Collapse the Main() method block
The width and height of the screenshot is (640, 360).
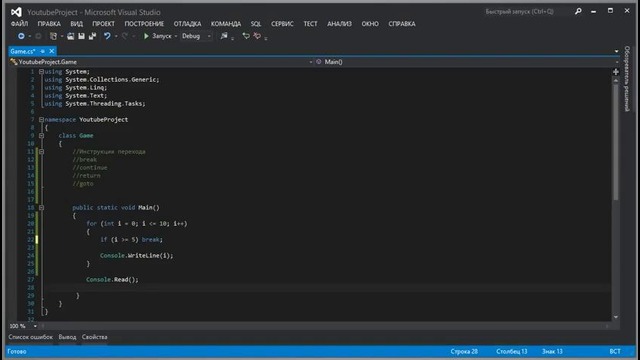[41, 208]
